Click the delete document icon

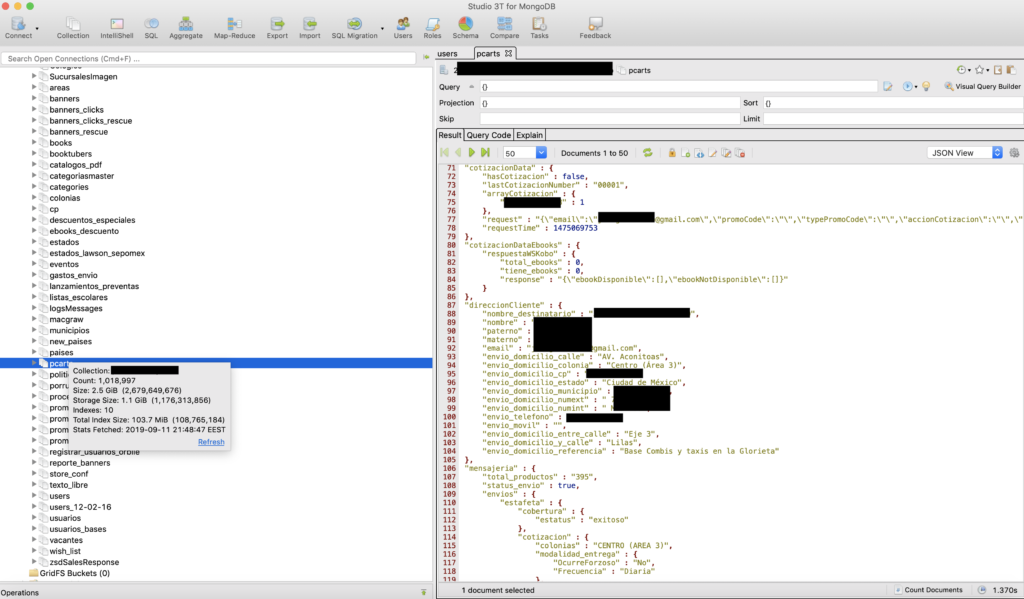pos(740,153)
